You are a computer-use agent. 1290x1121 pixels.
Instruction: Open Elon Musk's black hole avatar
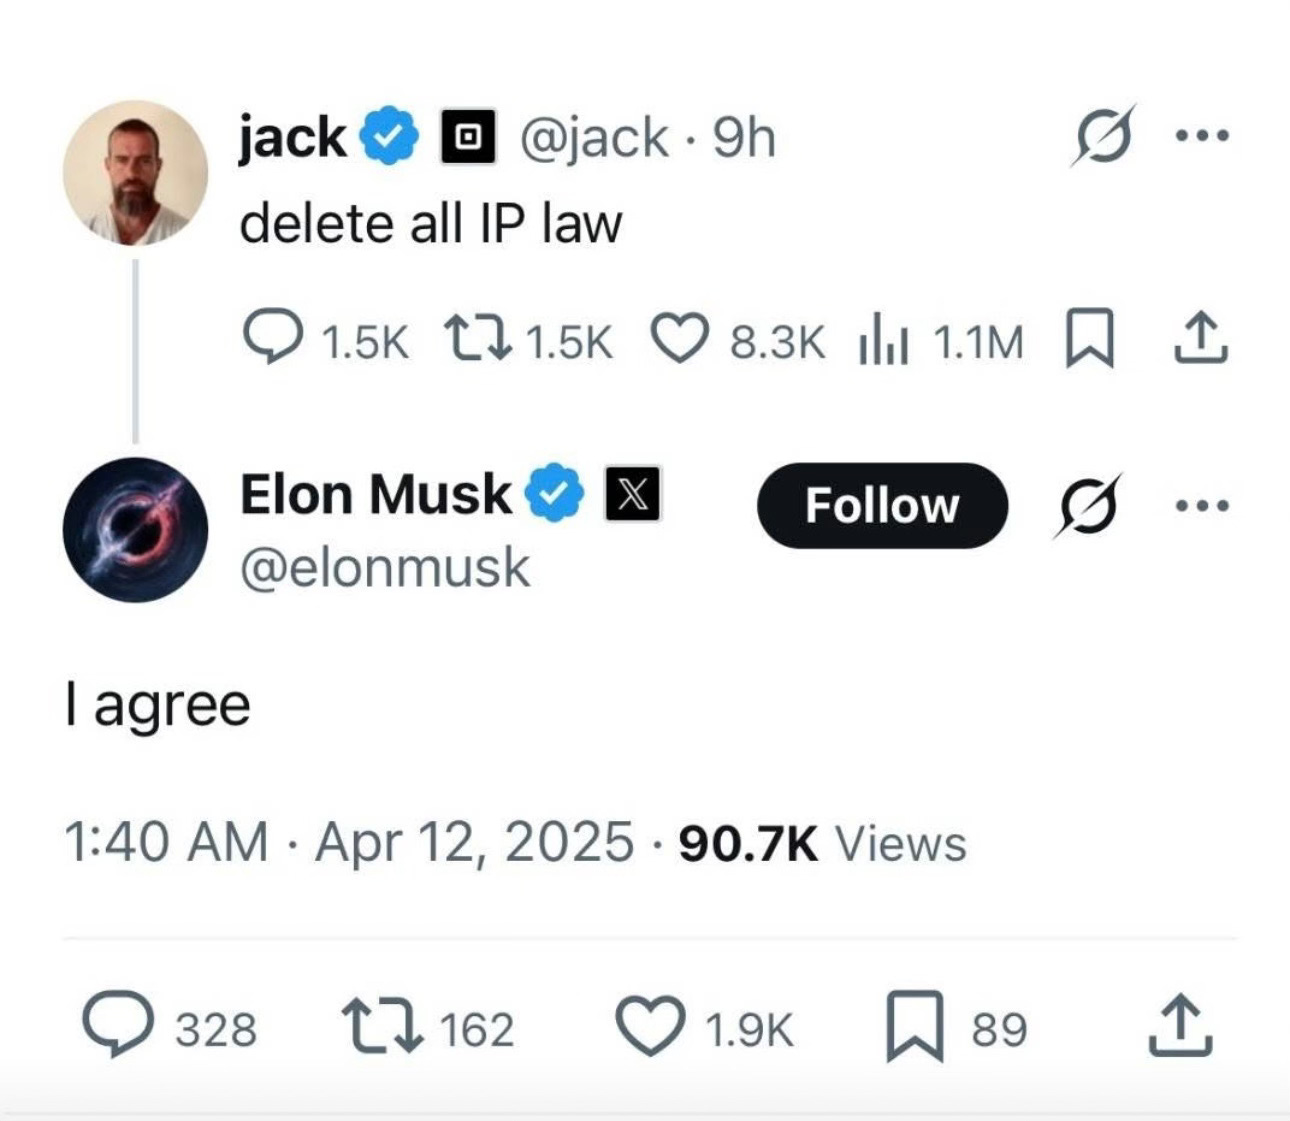pyautogui.click(x=136, y=530)
